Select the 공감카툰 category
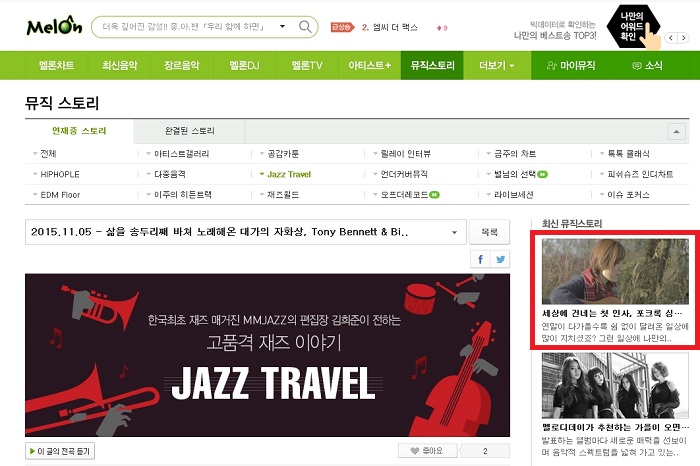700x466 pixels. (283, 154)
